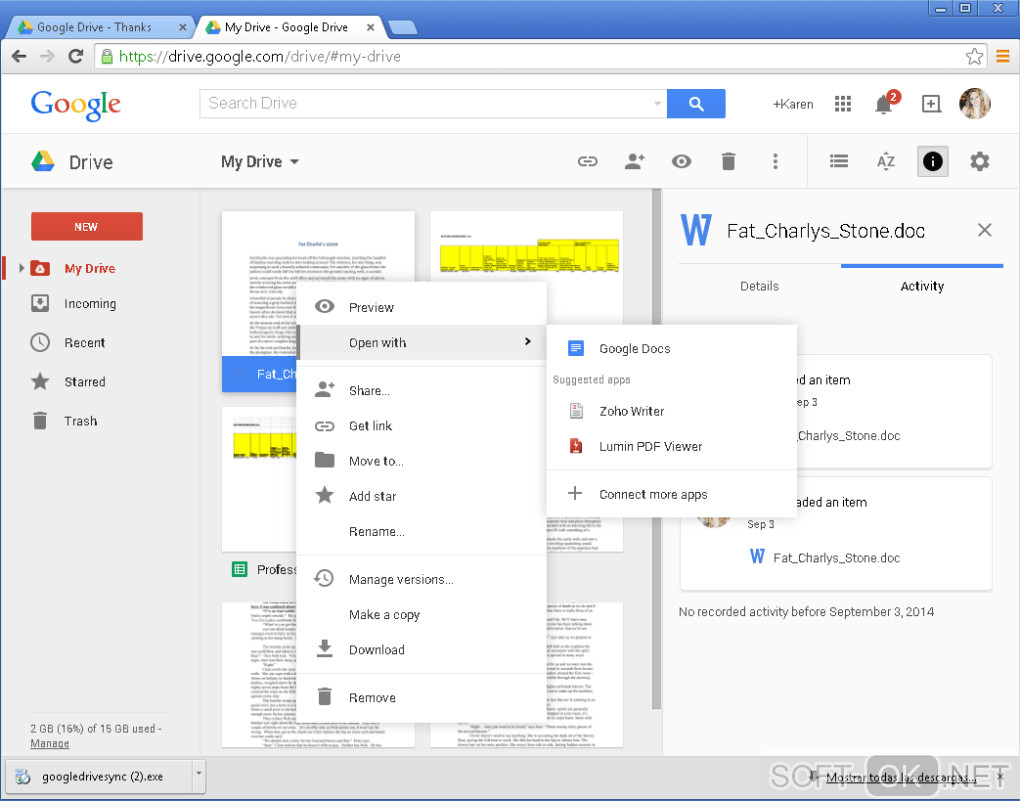1020x801 pixels.
Task: Open with Google Docs
Action: pos(672,348)
